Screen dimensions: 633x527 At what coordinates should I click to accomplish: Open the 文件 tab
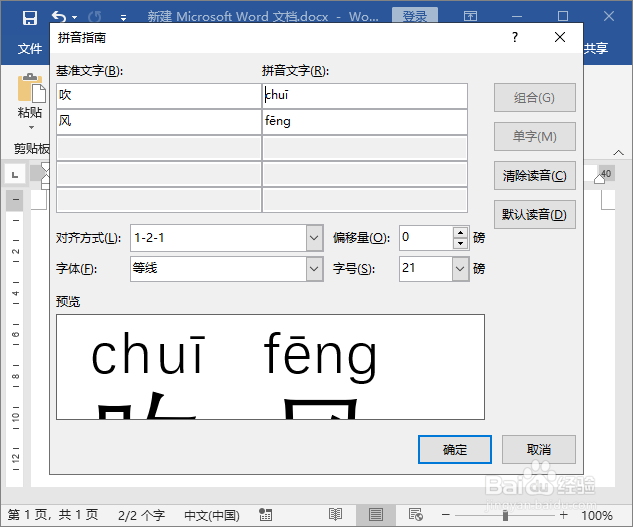pos(30,48)
